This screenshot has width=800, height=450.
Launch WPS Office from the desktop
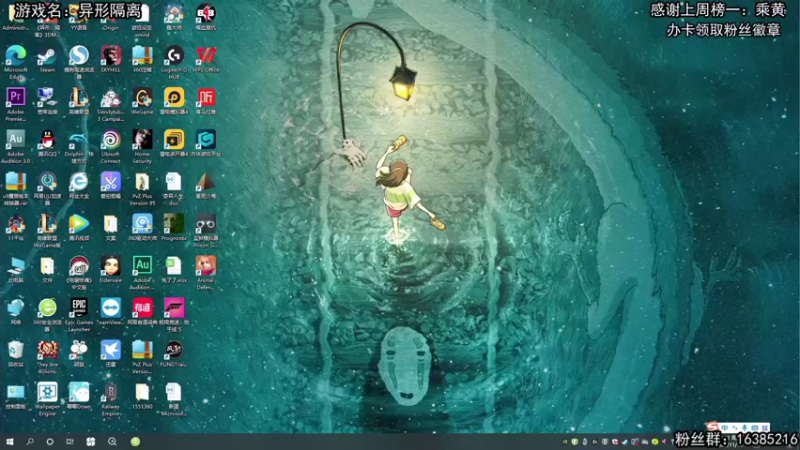click(206, 55)
